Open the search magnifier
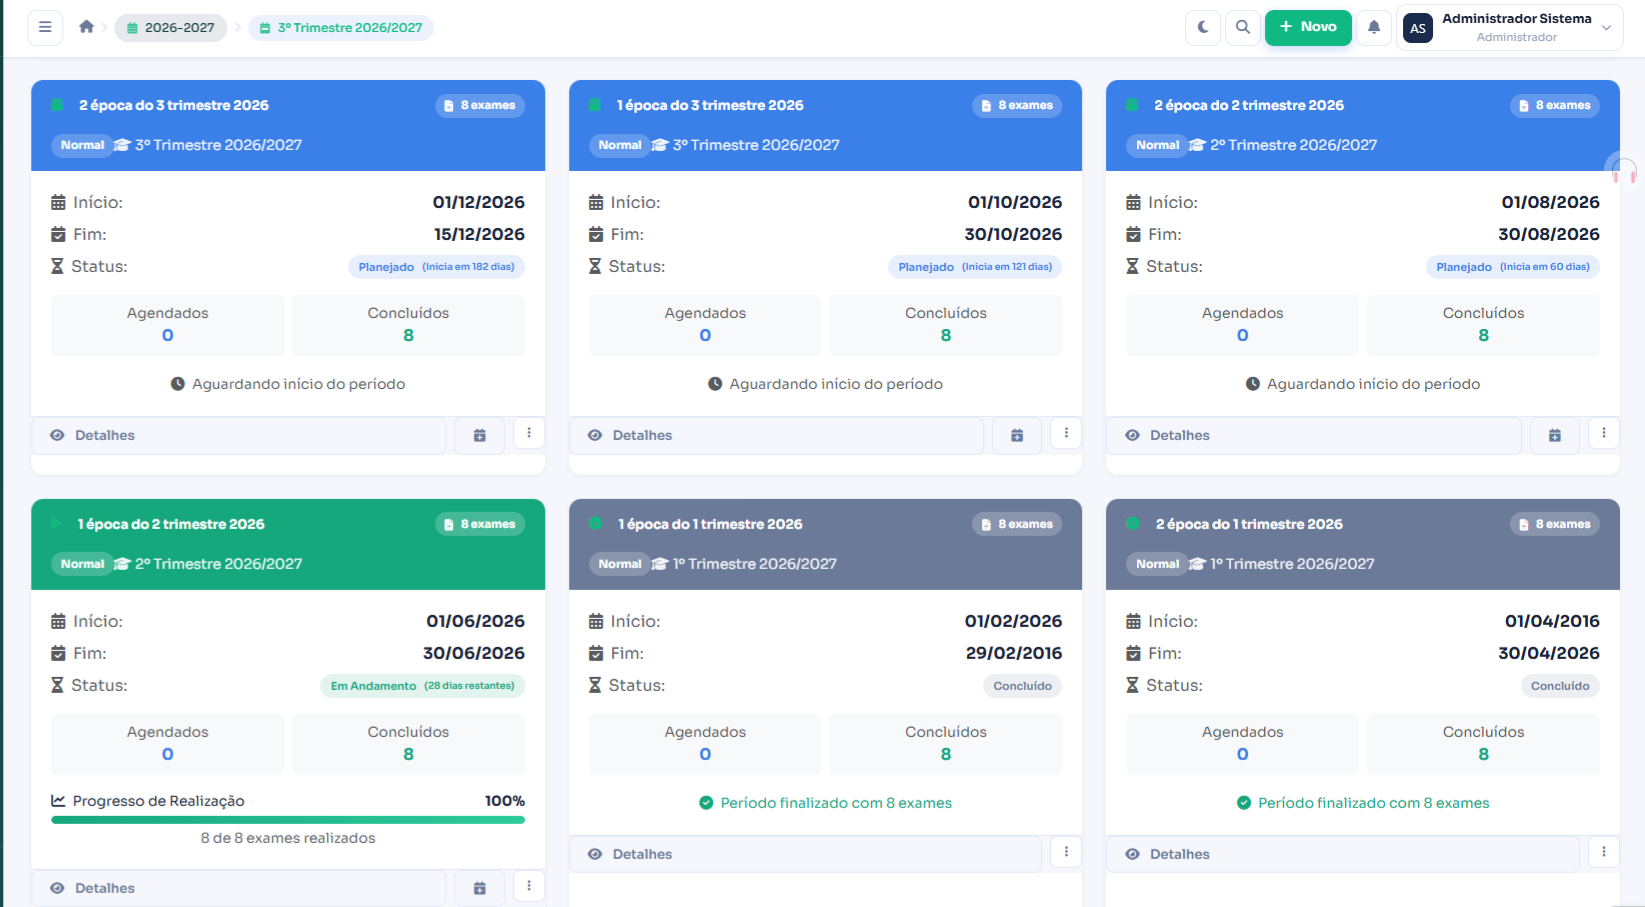 point(1242,27)
